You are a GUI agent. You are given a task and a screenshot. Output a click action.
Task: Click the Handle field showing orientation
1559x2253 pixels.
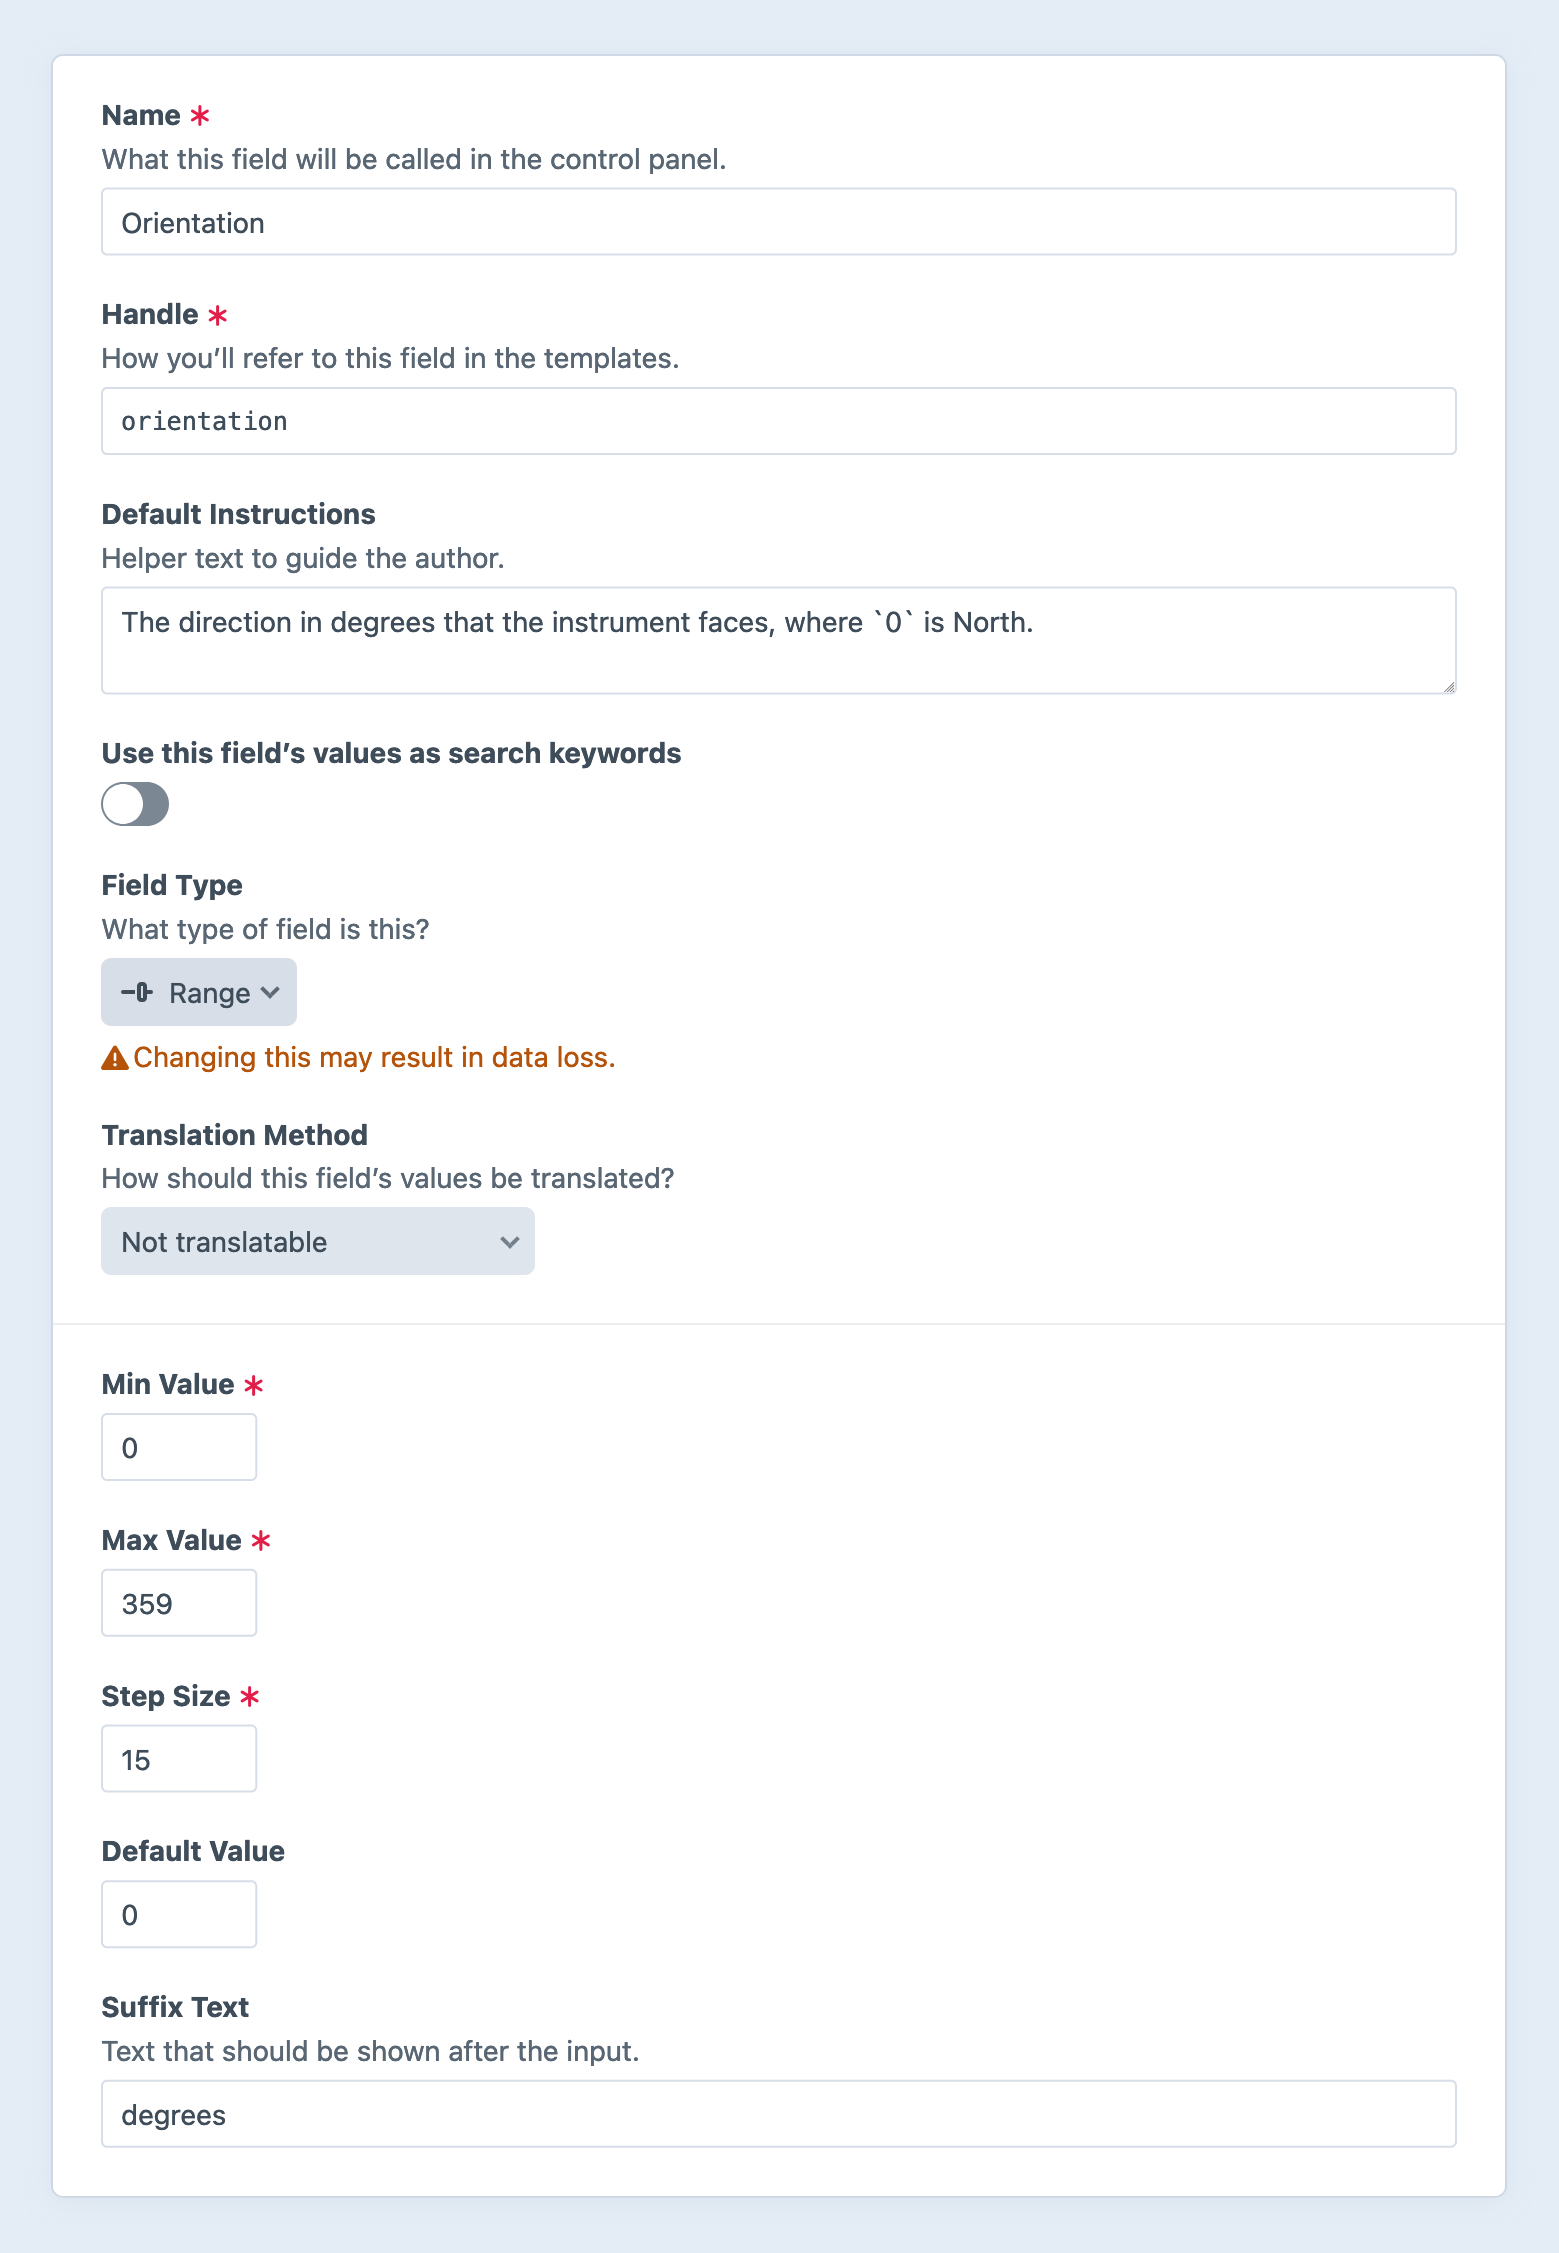coord(778,420)
